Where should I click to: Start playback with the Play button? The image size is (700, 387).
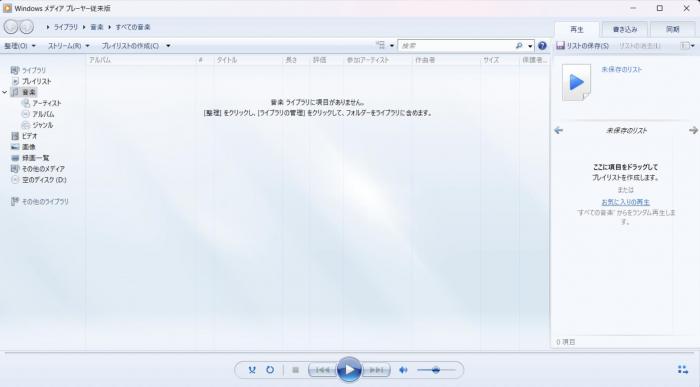click(349, 369)
